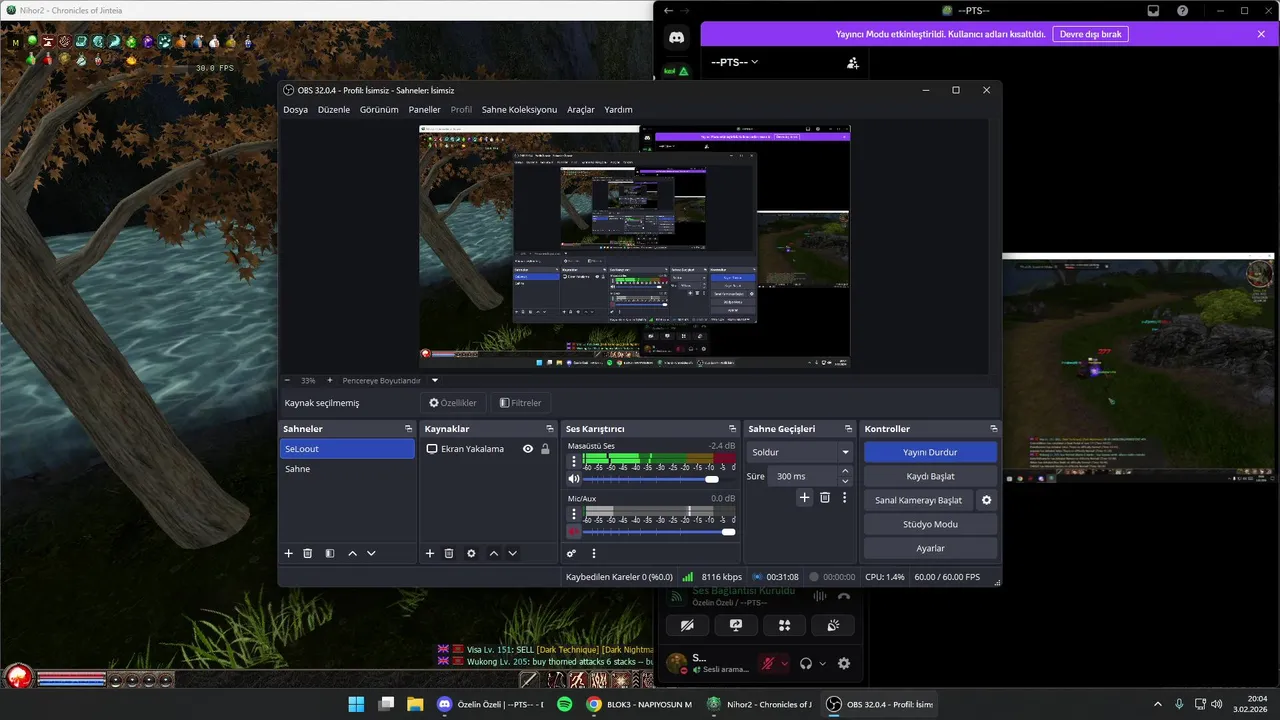This screenshot has width=1280, height=720.
Task: Add a new source in Kaynaklar panel
Action: tap(430, 553)
